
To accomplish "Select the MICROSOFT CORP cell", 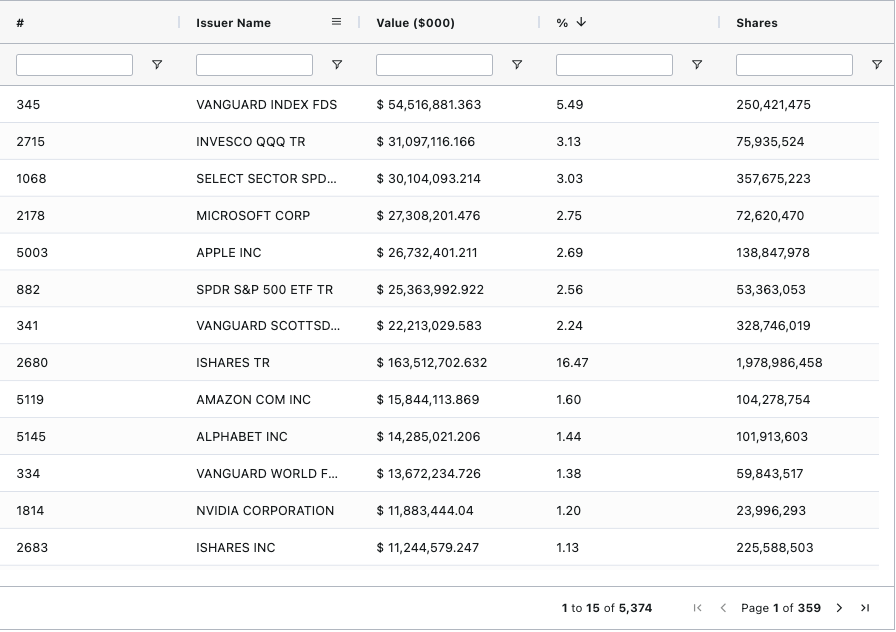I will [253, 215].
